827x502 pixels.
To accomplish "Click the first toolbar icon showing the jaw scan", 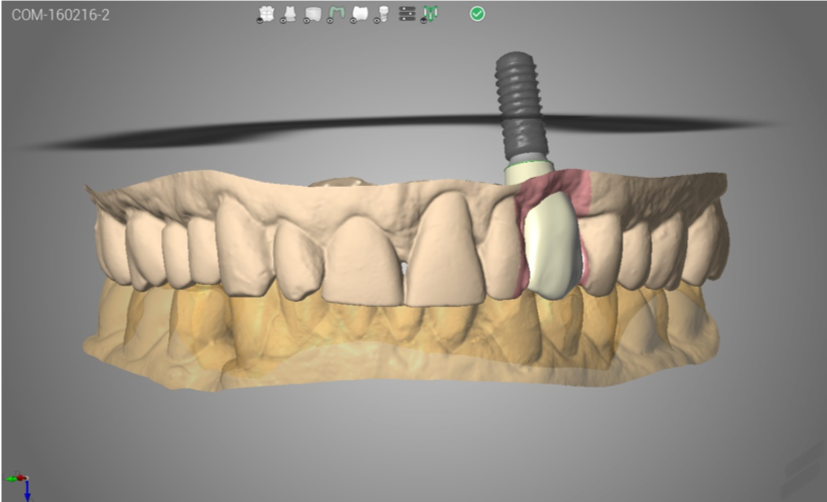I will click(x=266, y=14).
